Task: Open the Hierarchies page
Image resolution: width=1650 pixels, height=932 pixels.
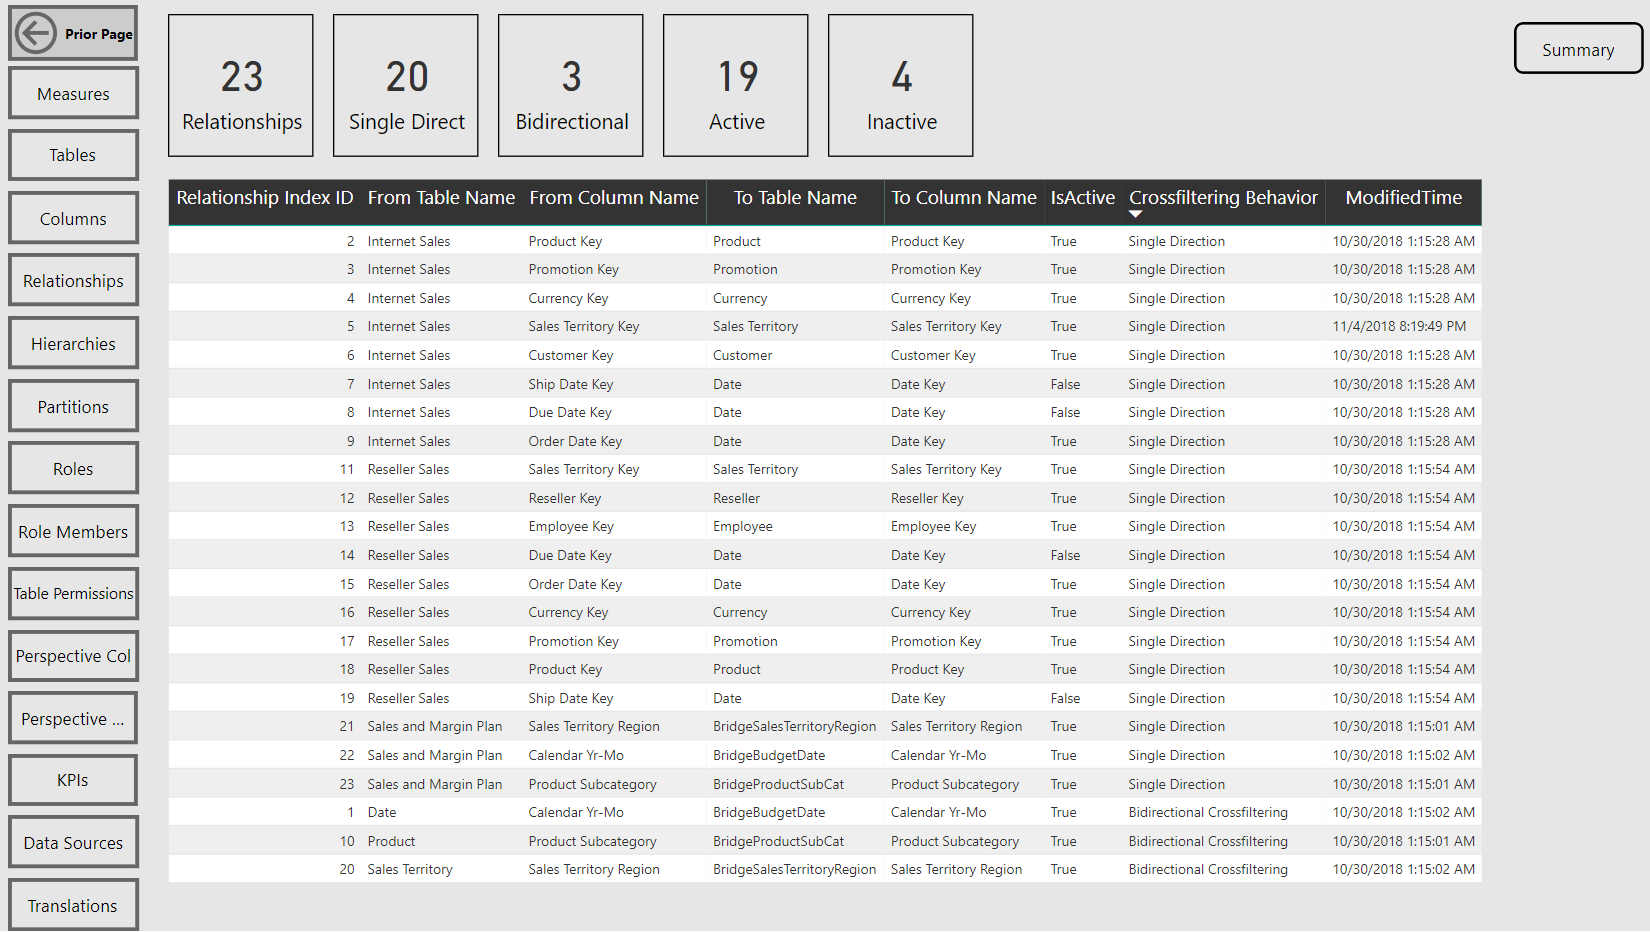Action: [73, 343]
